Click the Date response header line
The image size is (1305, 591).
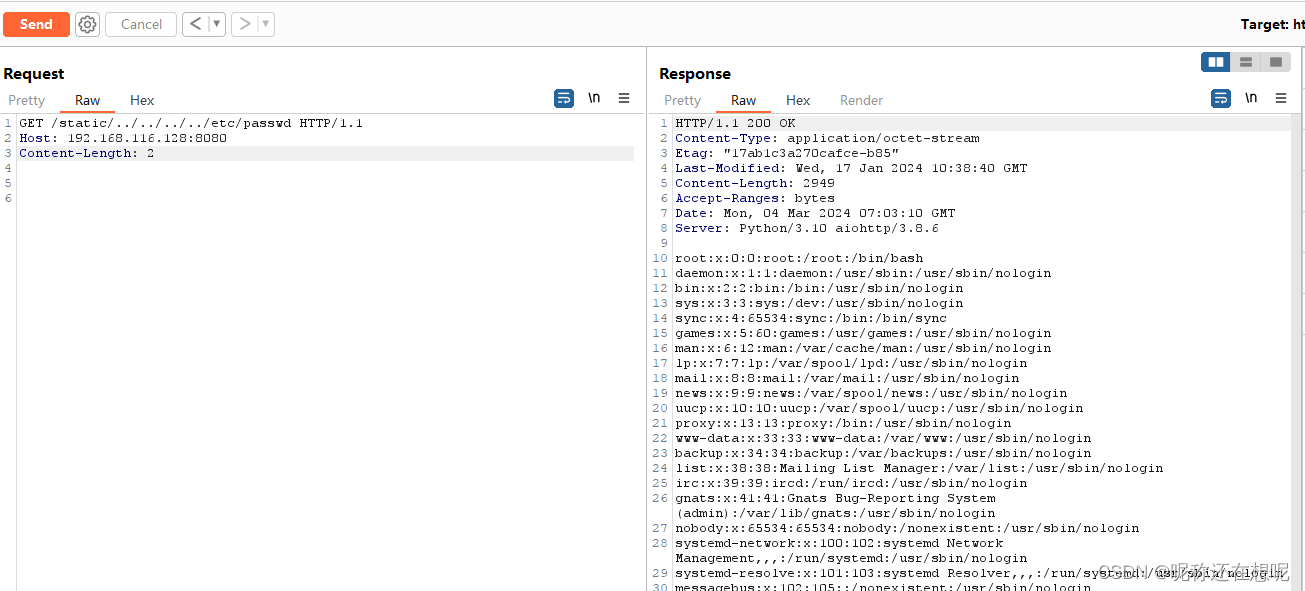pos(815,214)
